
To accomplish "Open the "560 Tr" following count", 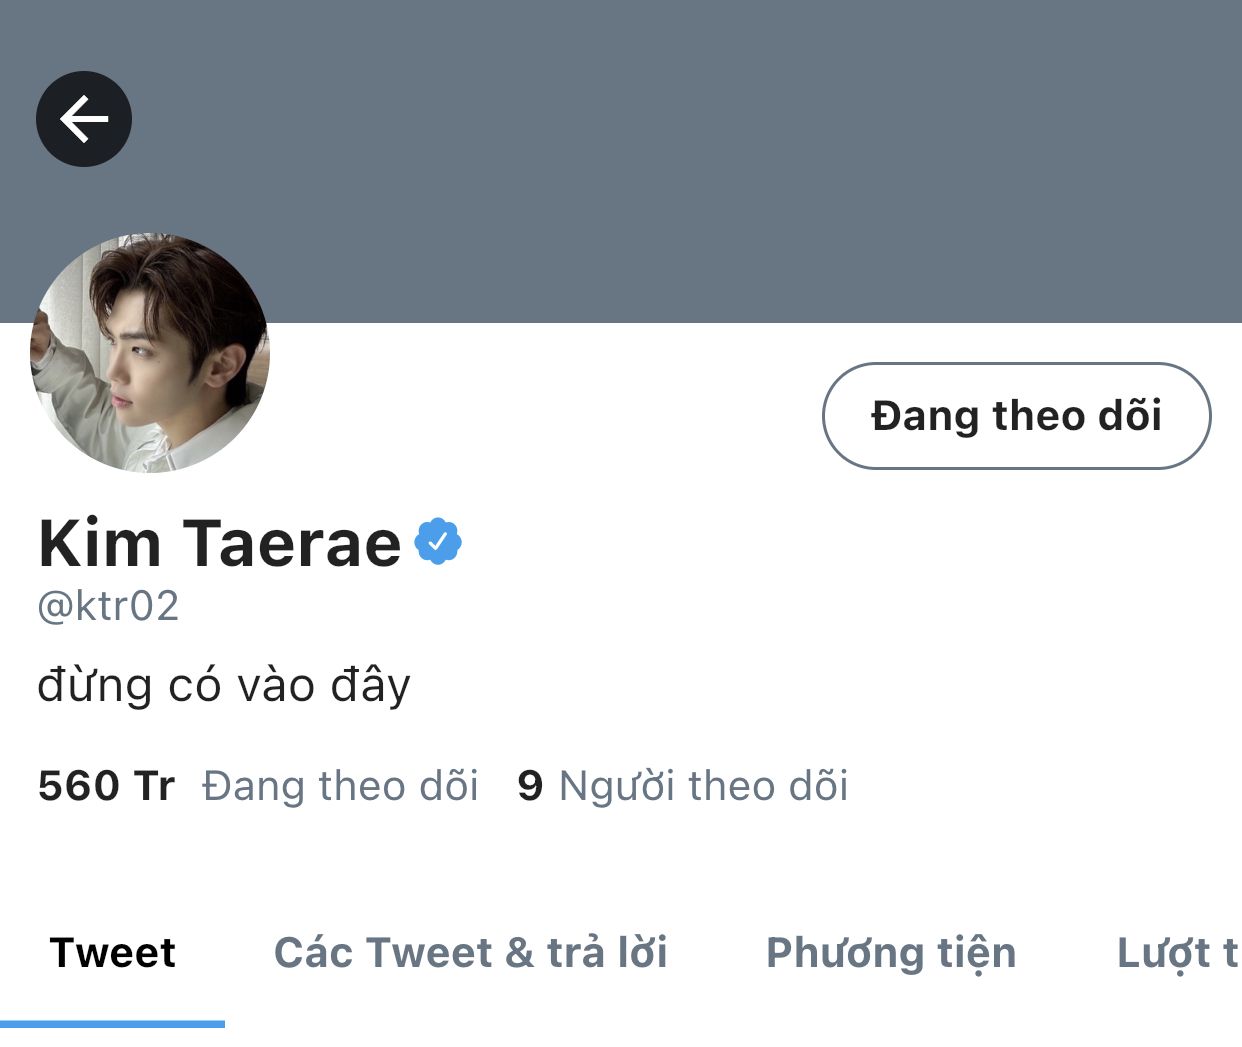I will coord(106,786).
